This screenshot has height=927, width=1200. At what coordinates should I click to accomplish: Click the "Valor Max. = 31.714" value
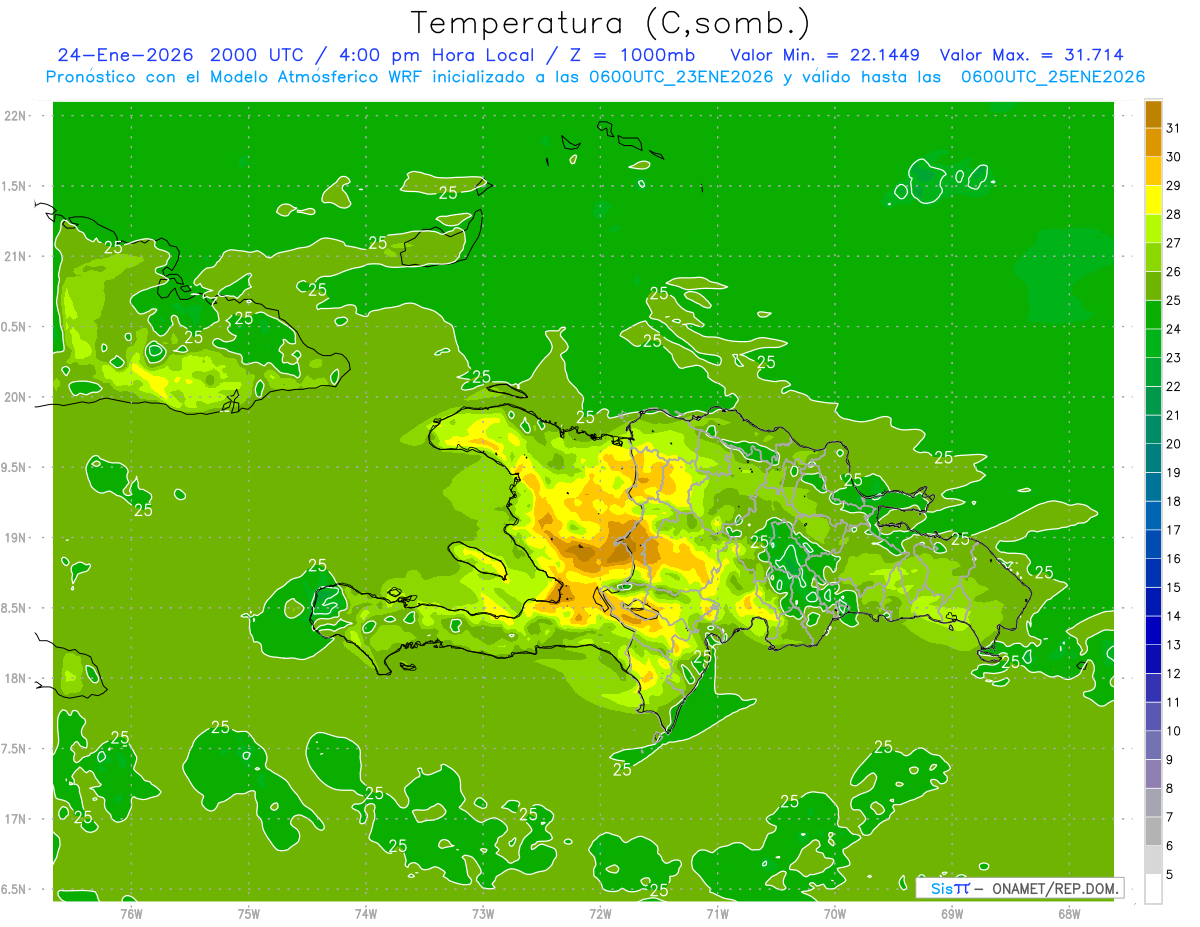tap(1032, 55)
